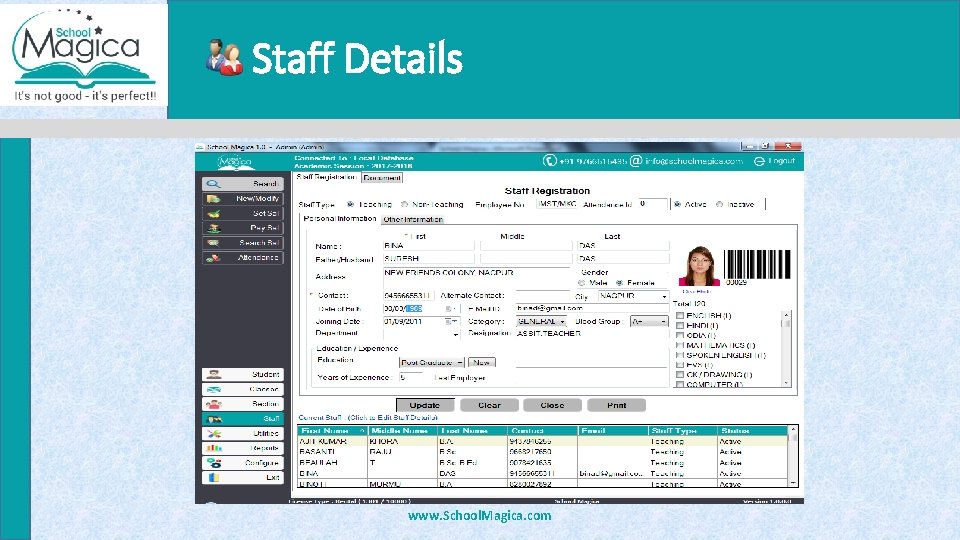Click the Clear button
The image size is (960, 540).
(x=489, y=405)
